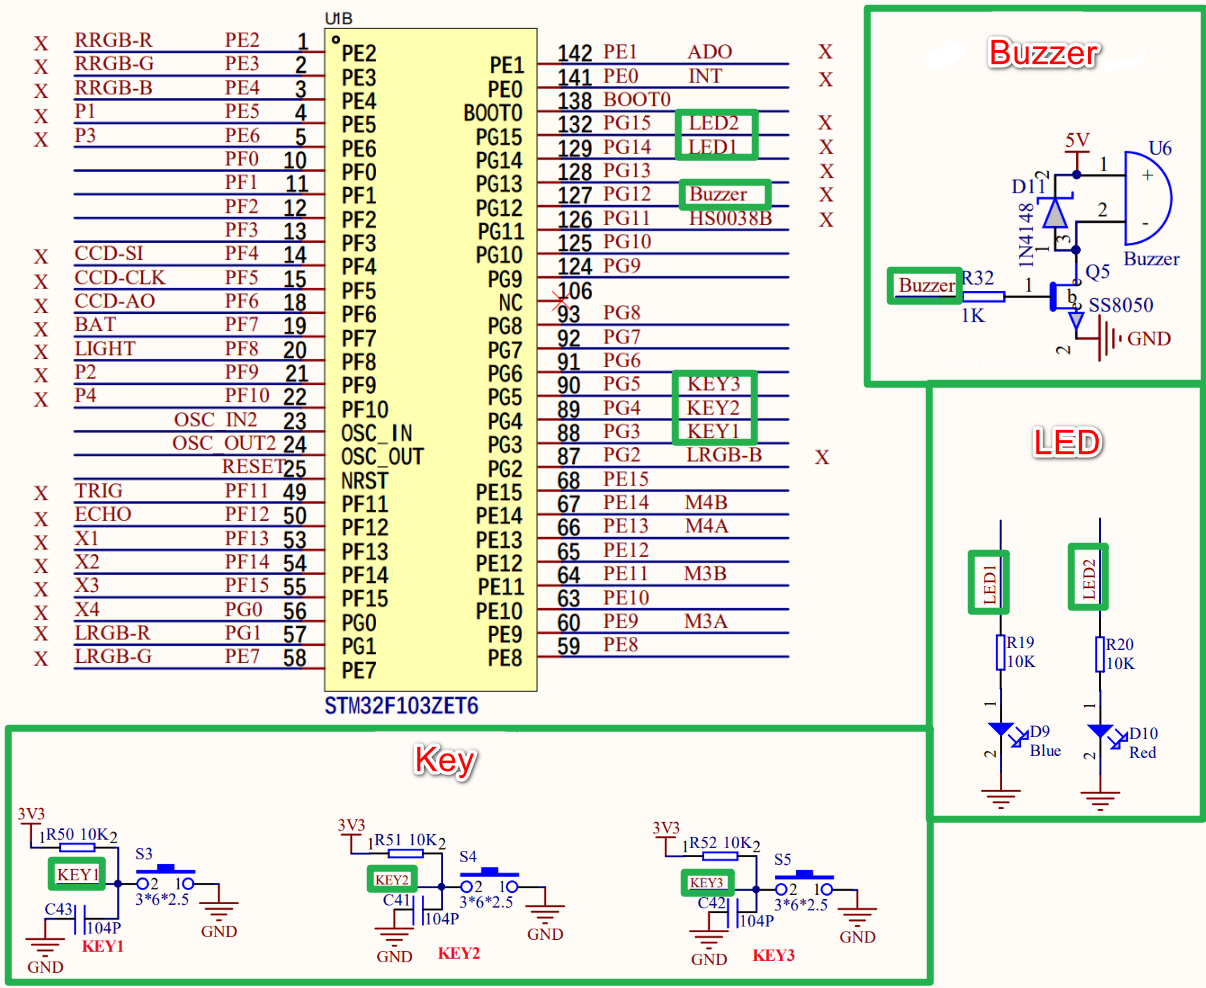Click the RESET label at pin 25
The width and height of the screenshot is (1206, 988).
coord(252,466)
